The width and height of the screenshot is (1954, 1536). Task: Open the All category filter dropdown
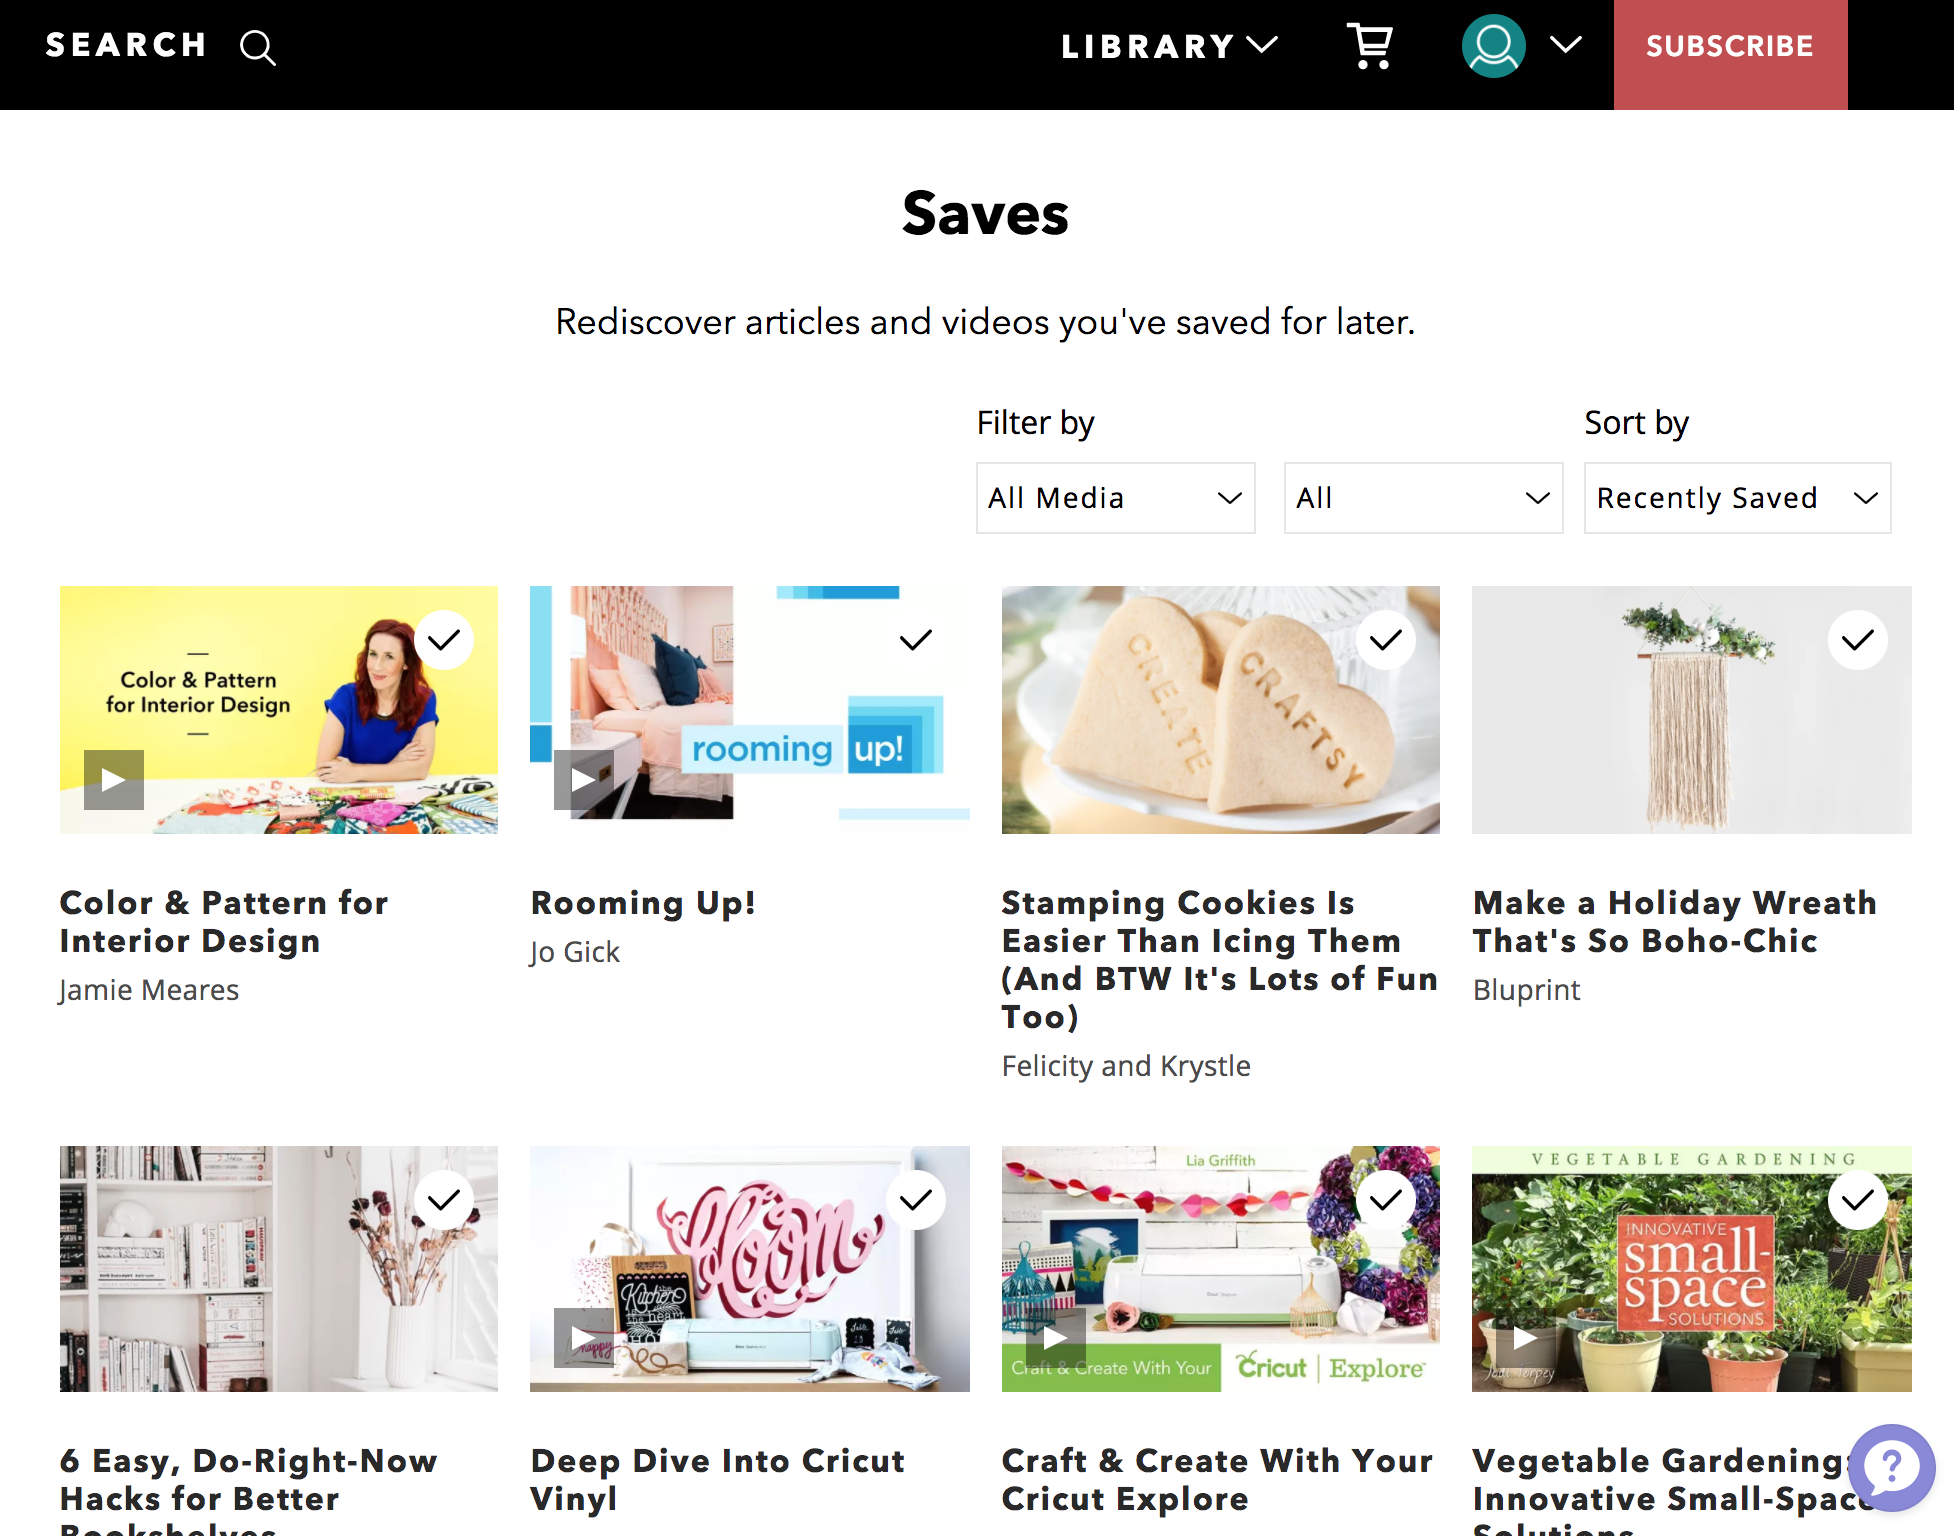tap(1422, 498)
